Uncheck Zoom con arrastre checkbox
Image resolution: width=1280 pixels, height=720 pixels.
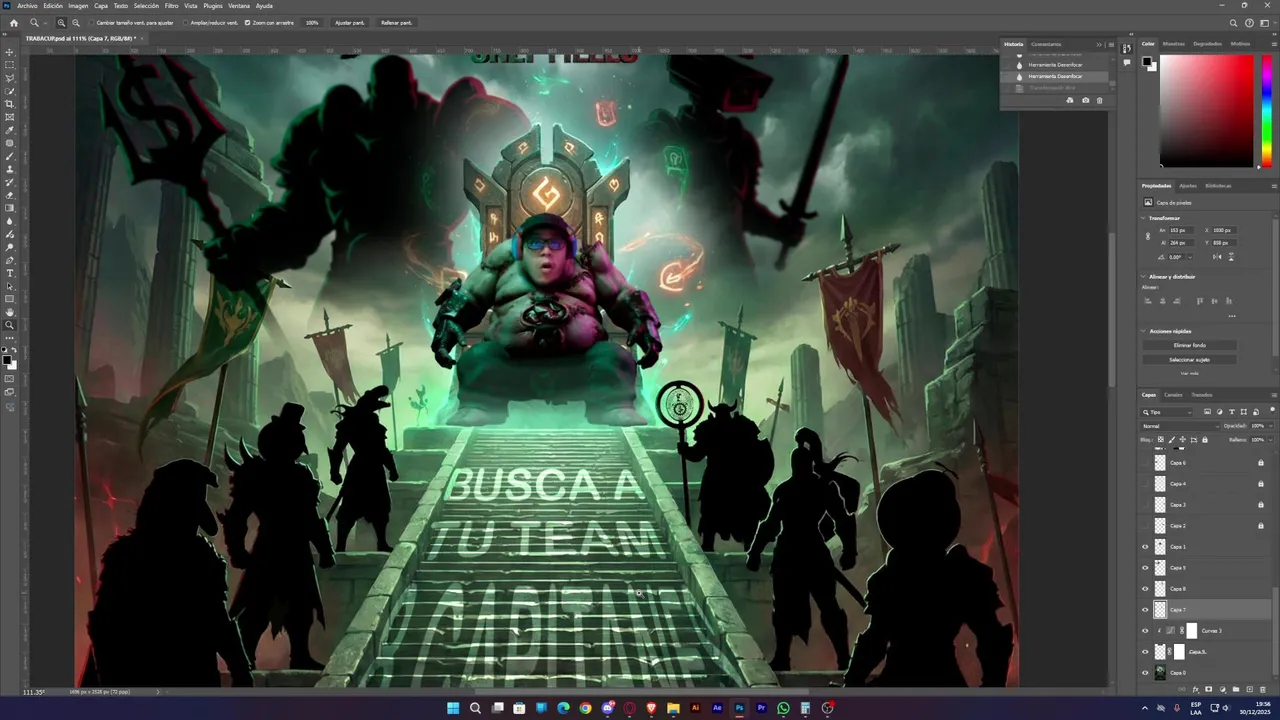[247, 22]
